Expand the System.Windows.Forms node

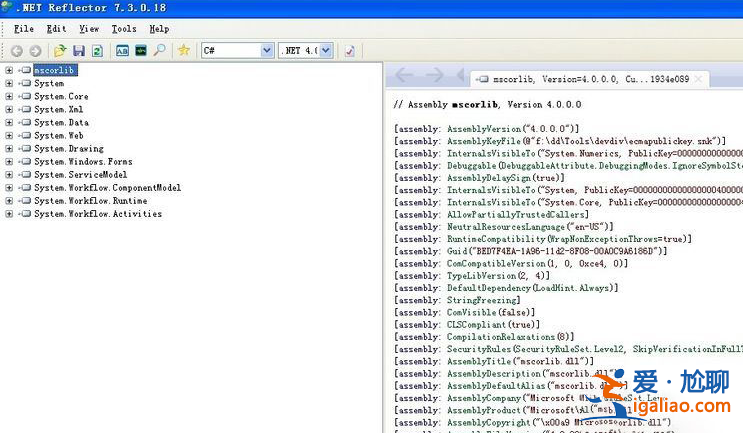pyautogui.click(x=9, y=162)
